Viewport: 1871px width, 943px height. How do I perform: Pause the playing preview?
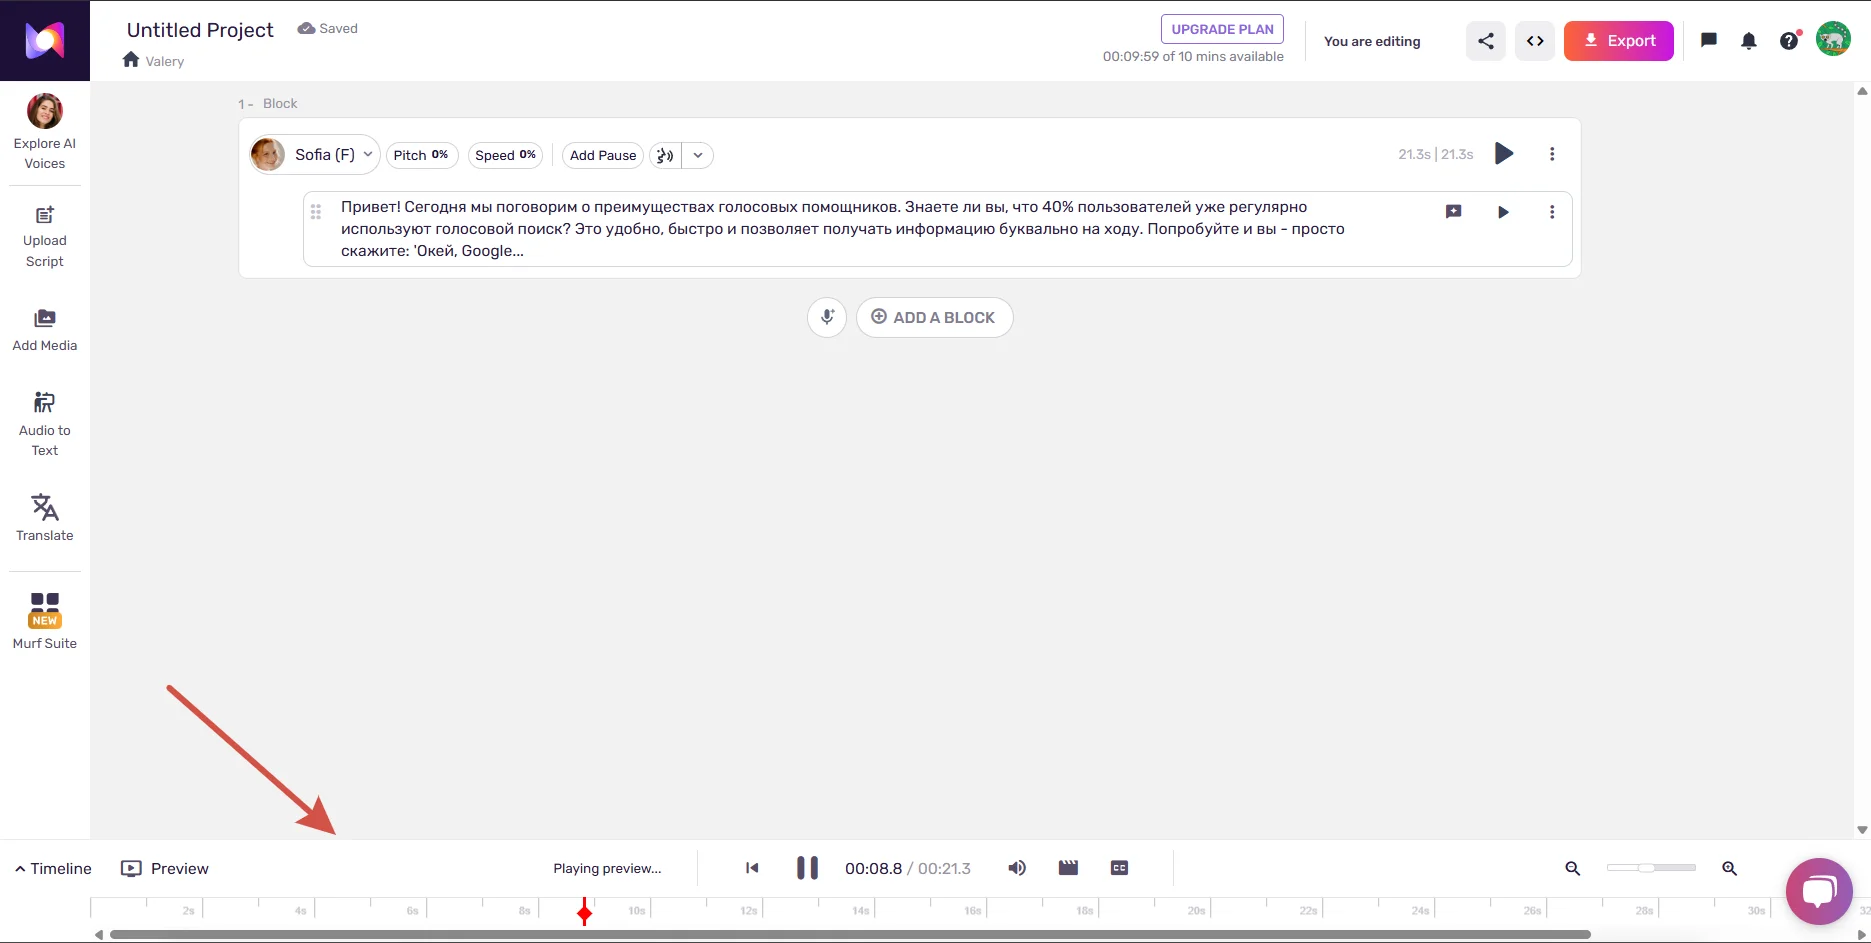[x=807, y=868]
